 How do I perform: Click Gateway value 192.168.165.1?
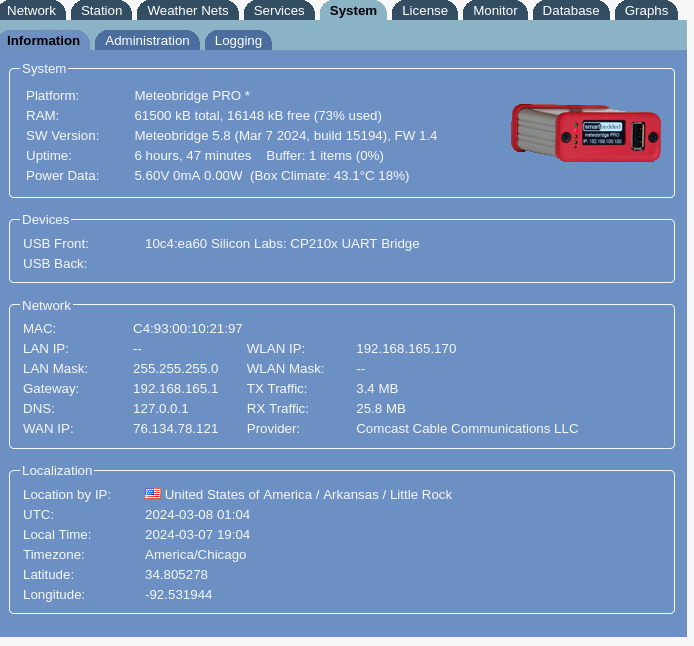point(175,388)
